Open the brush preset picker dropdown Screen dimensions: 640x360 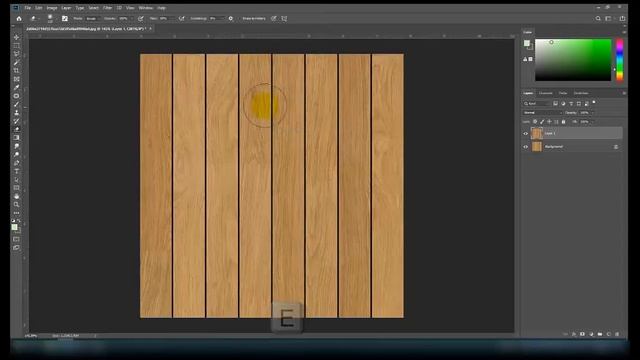(51, 18)
